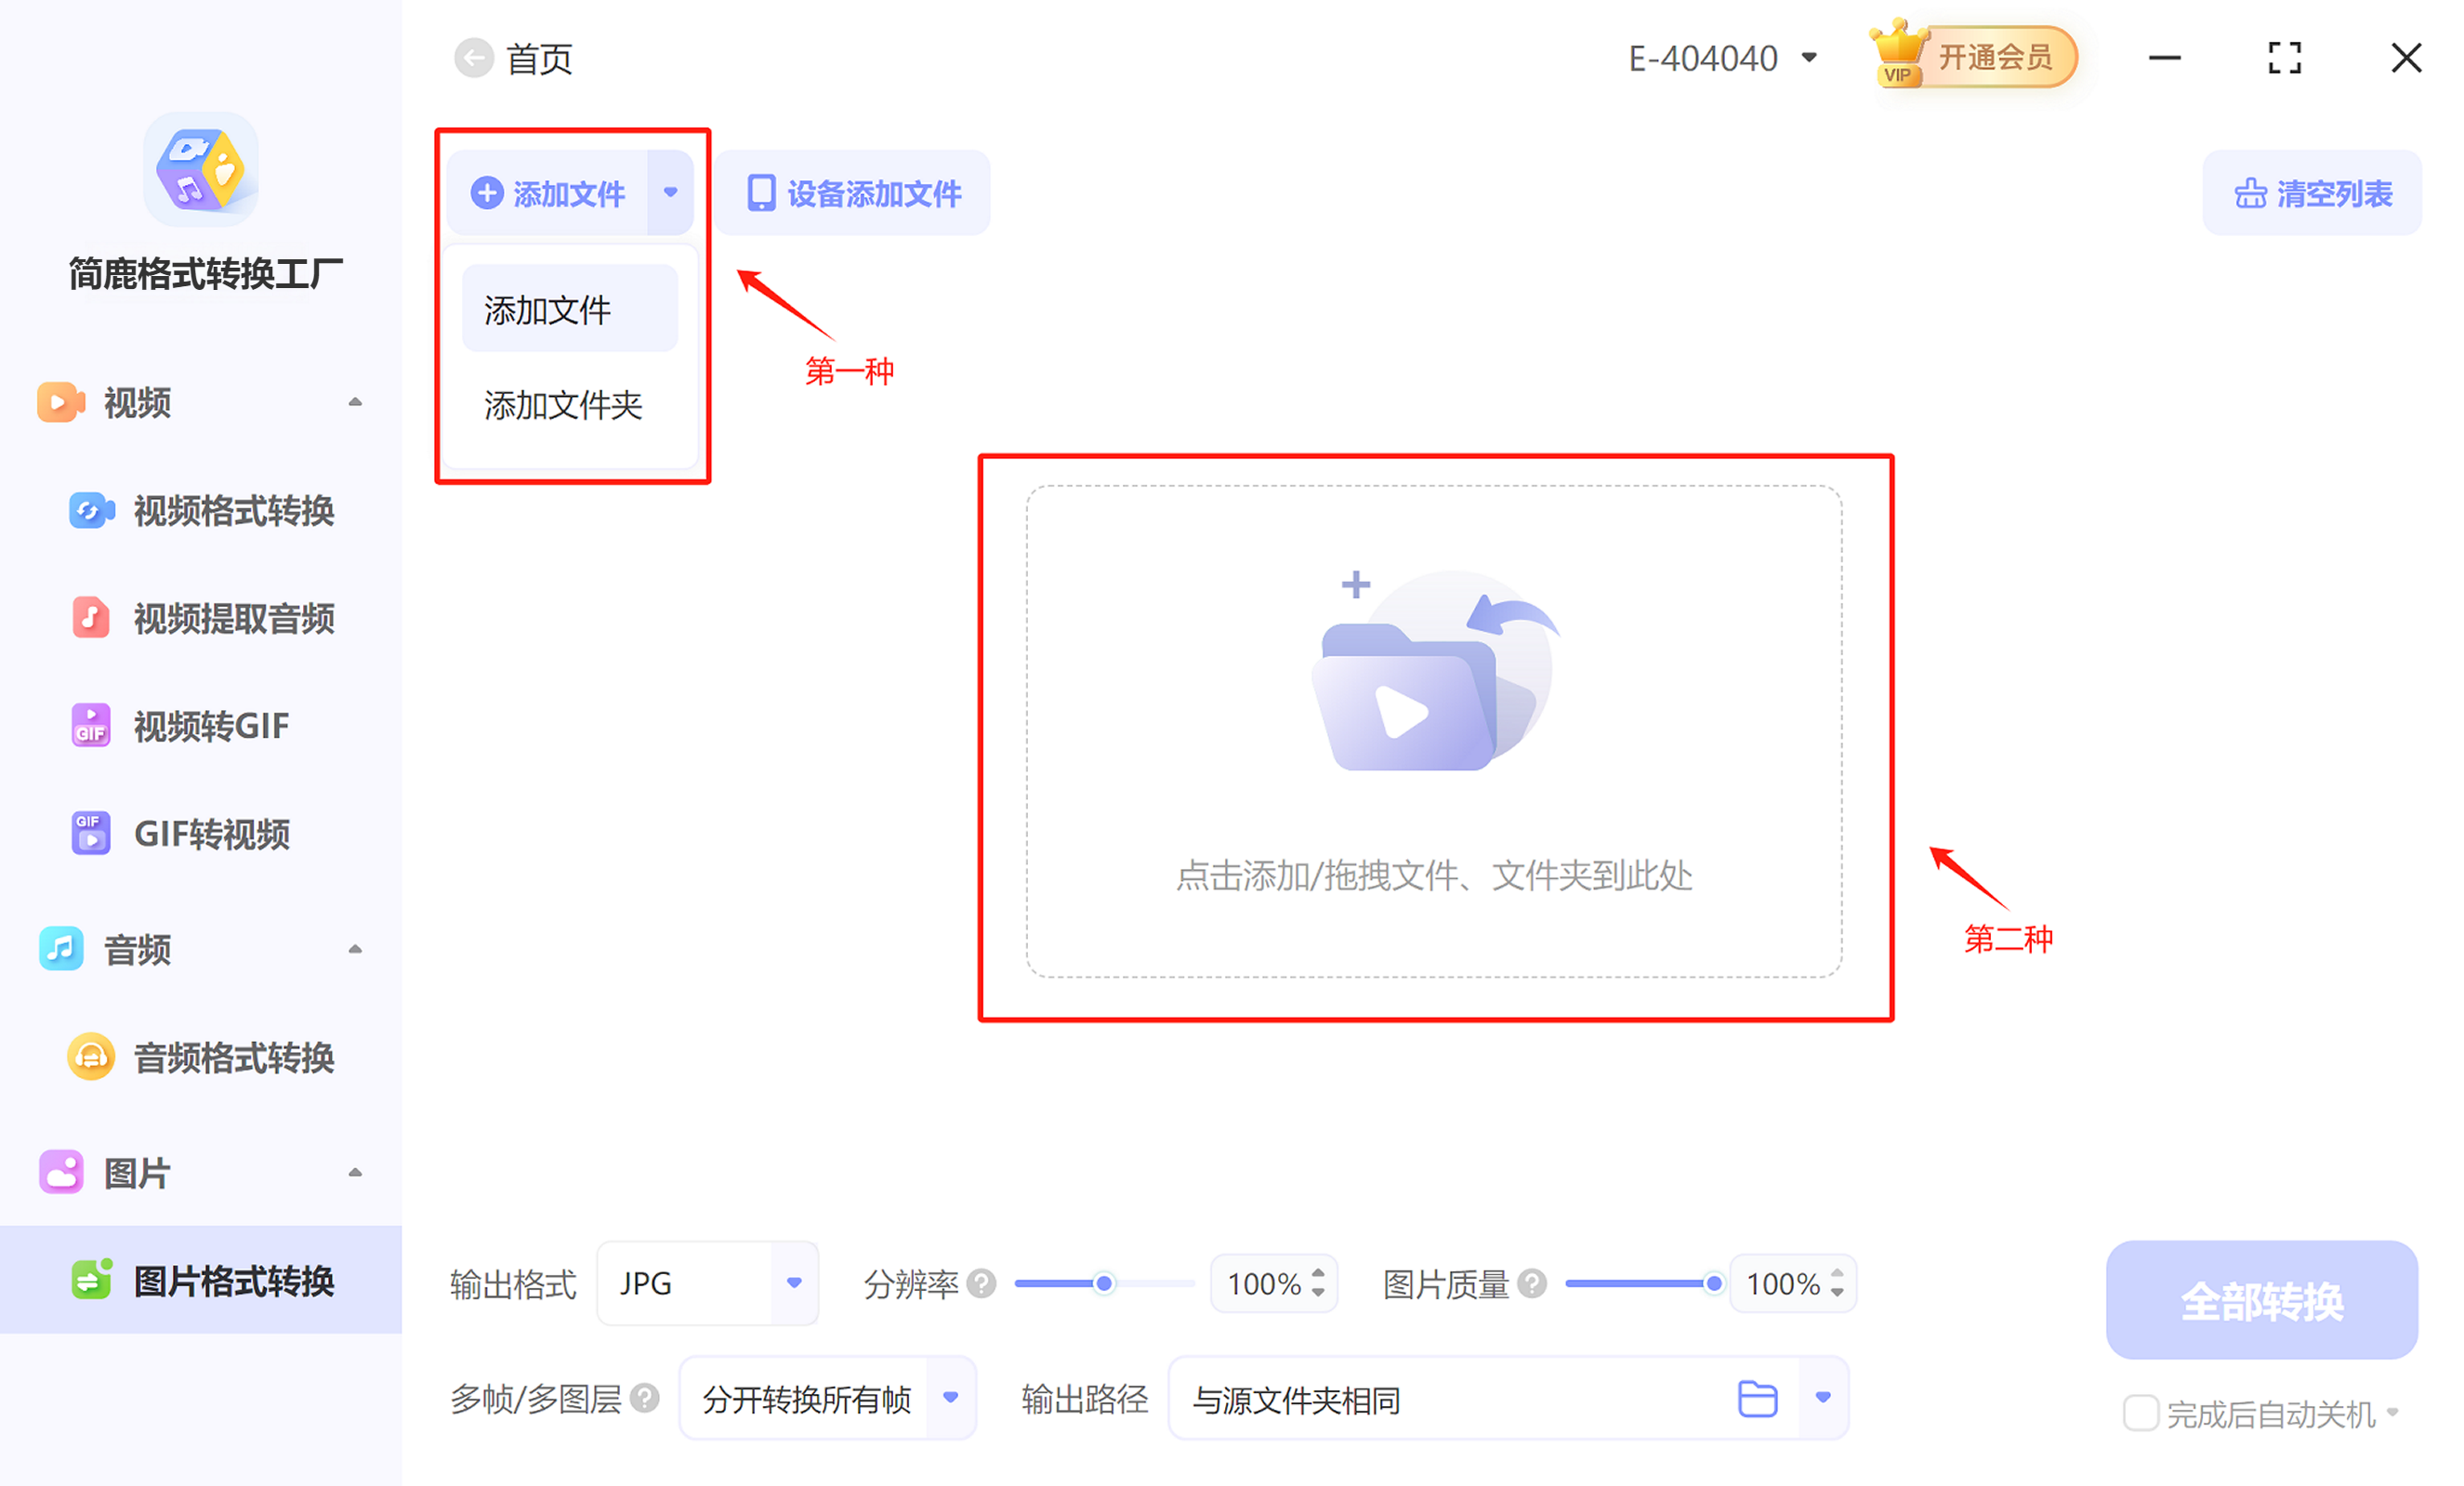Enable 完成后自动关机 auto-shutdown option
2464x1486 pixels.
click(2141, 1413)
